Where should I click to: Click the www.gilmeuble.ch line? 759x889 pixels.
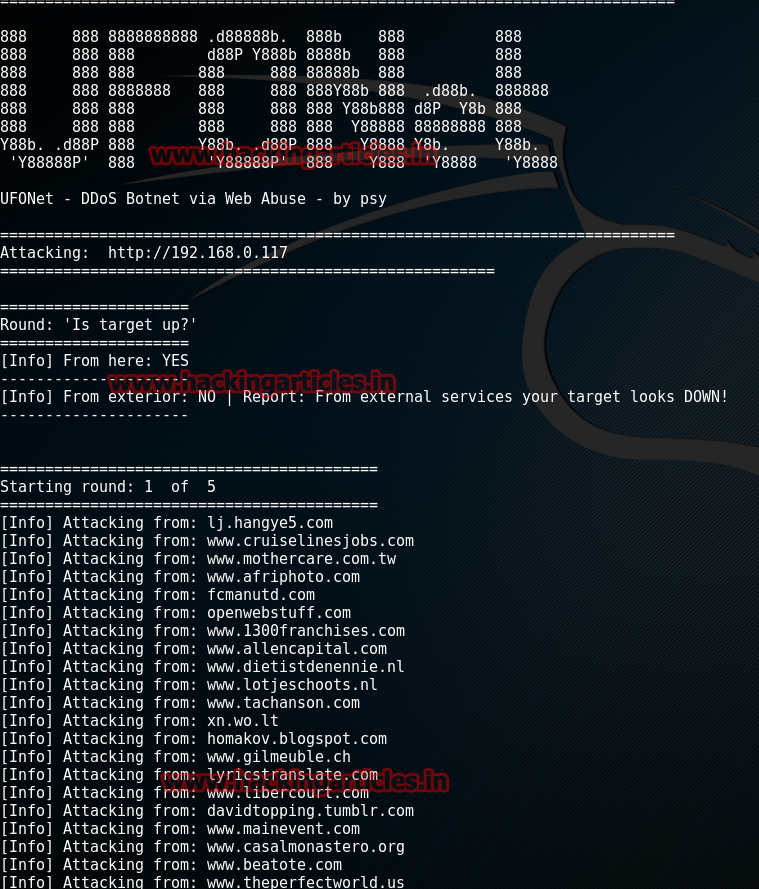point(176,757)
